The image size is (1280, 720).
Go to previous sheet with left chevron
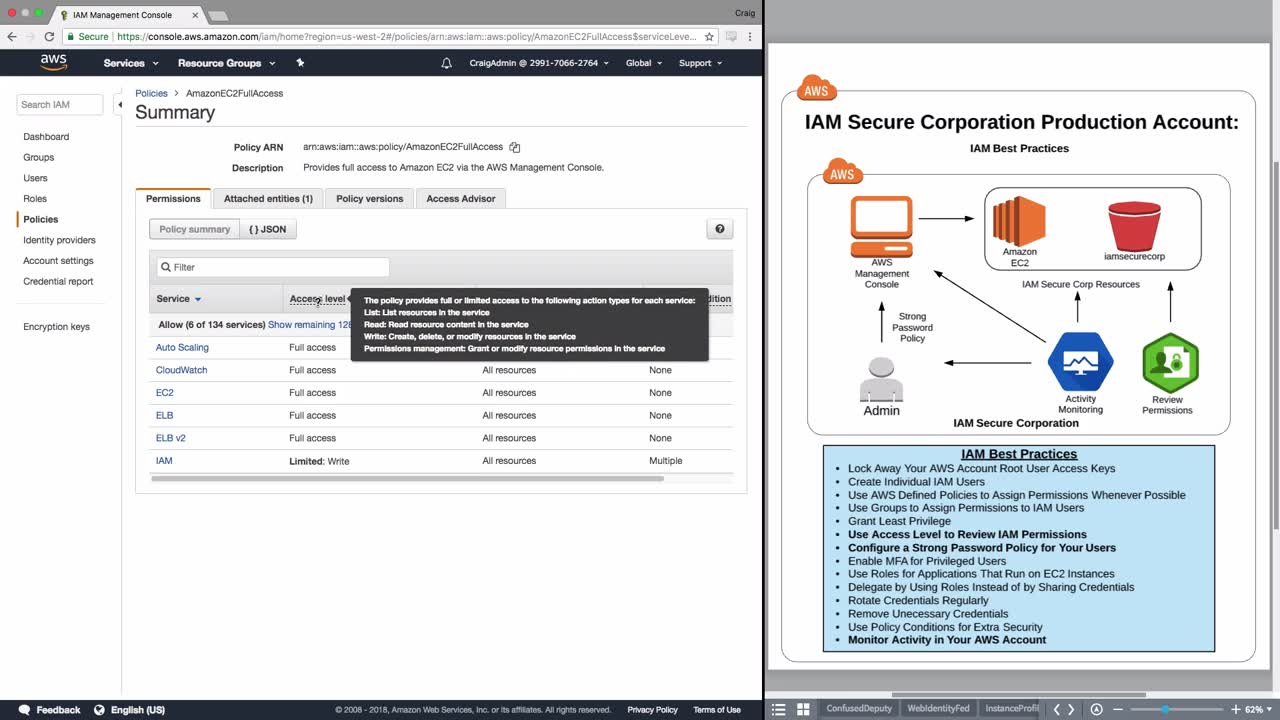click(1057, 709)
